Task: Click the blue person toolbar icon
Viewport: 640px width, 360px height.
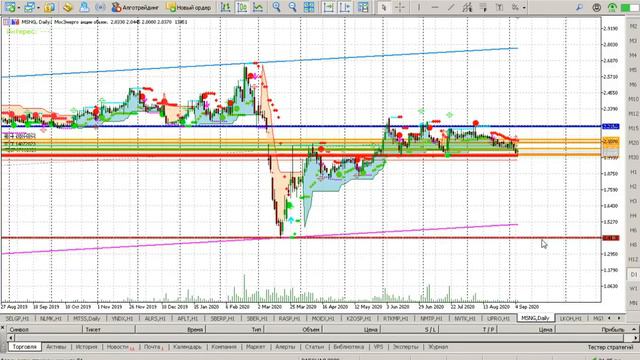Action: click(x=84, y=7)
